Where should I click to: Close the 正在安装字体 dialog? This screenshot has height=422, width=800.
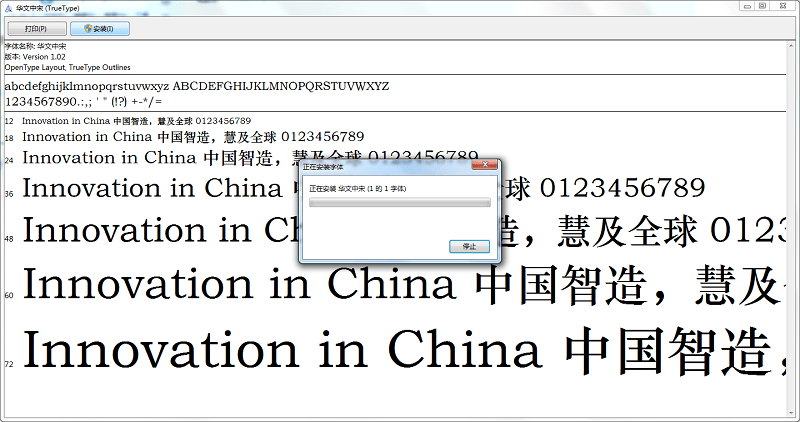485,164
